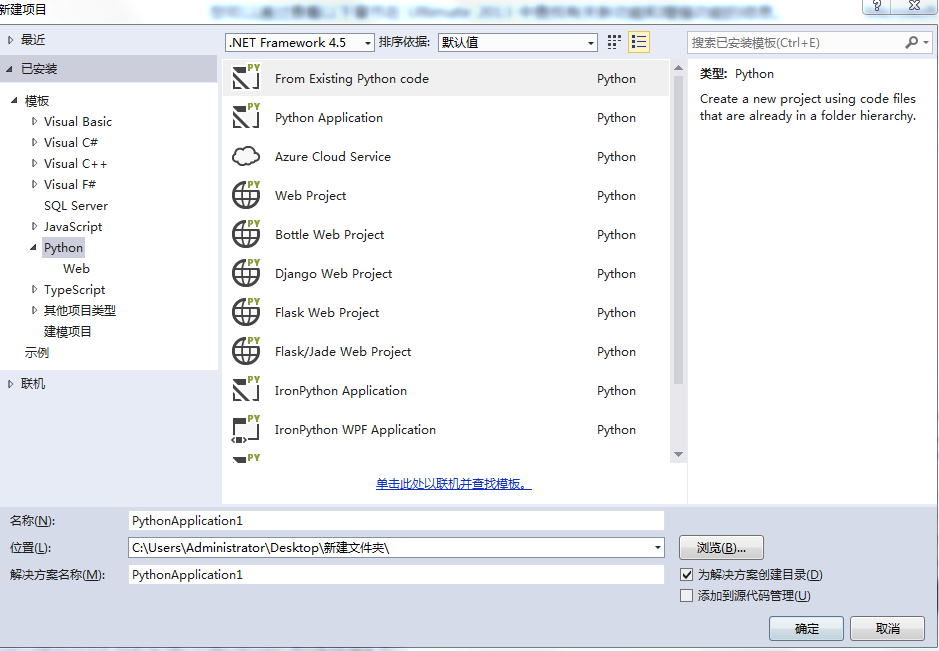Image resolution: width=939 pixels, height=651 pixels.
Task: Select Web under Python node
Action: coord(76,268)
